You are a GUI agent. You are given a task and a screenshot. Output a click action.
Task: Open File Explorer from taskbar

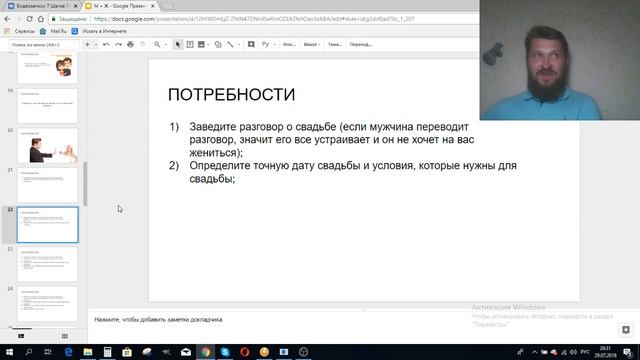tap(88, 352)
